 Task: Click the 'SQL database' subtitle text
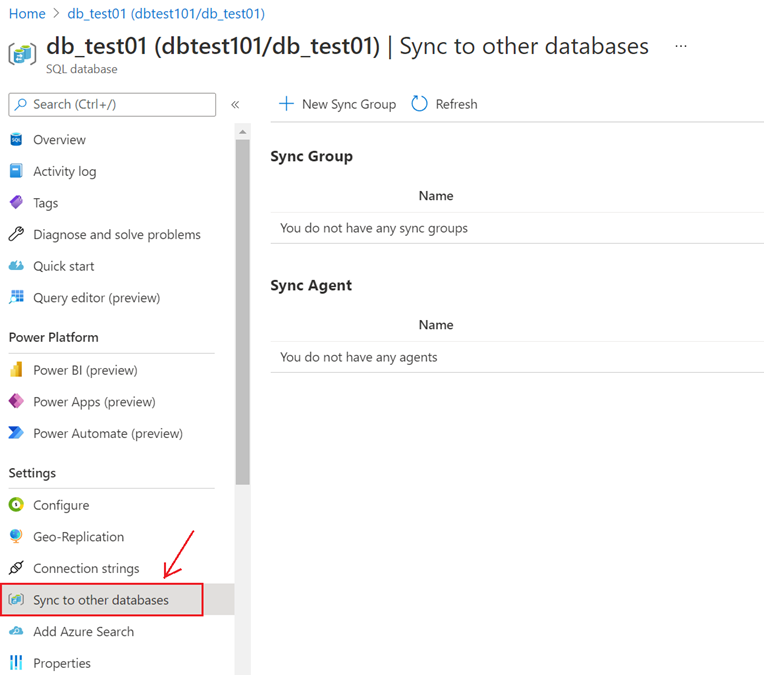point(81,69)
